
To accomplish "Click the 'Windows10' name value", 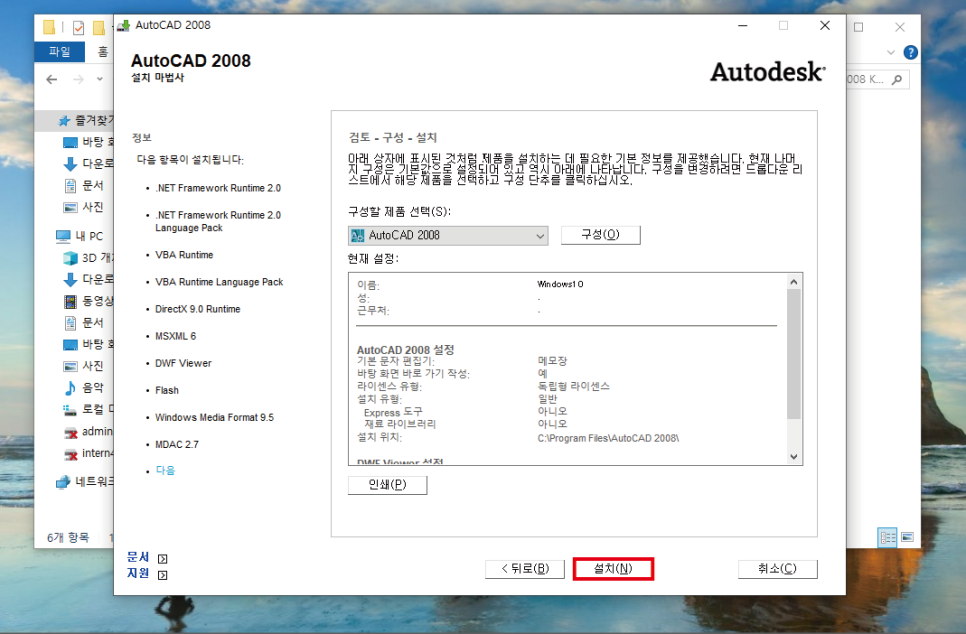I will (x=560, y=284).
